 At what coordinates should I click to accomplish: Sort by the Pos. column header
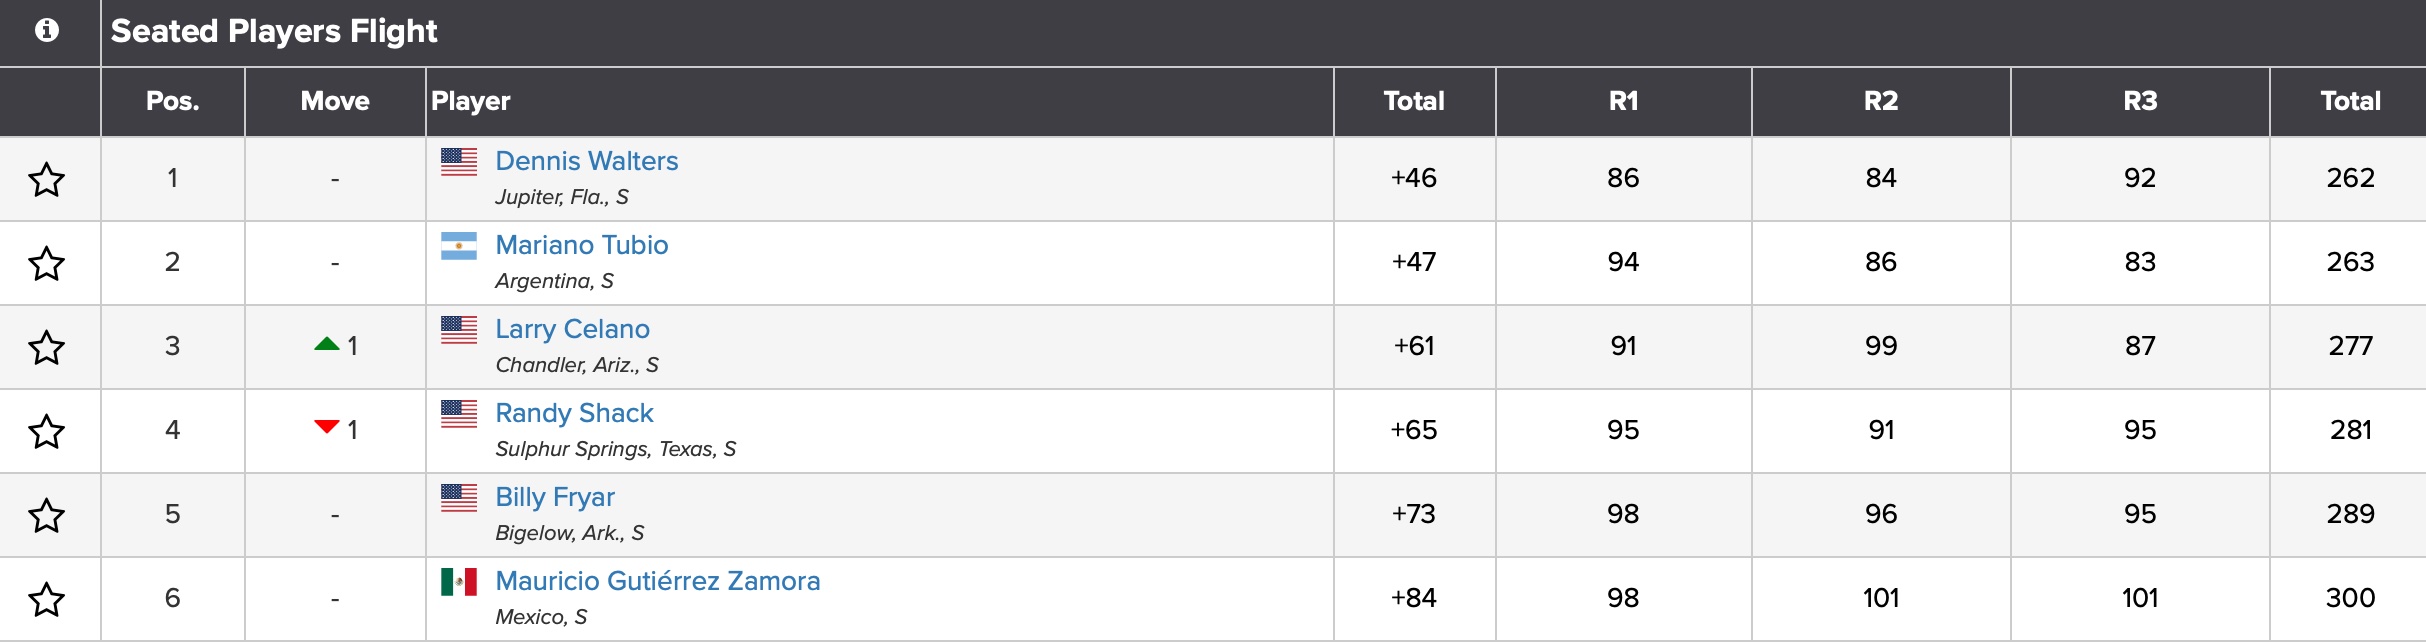coord(172,101)
